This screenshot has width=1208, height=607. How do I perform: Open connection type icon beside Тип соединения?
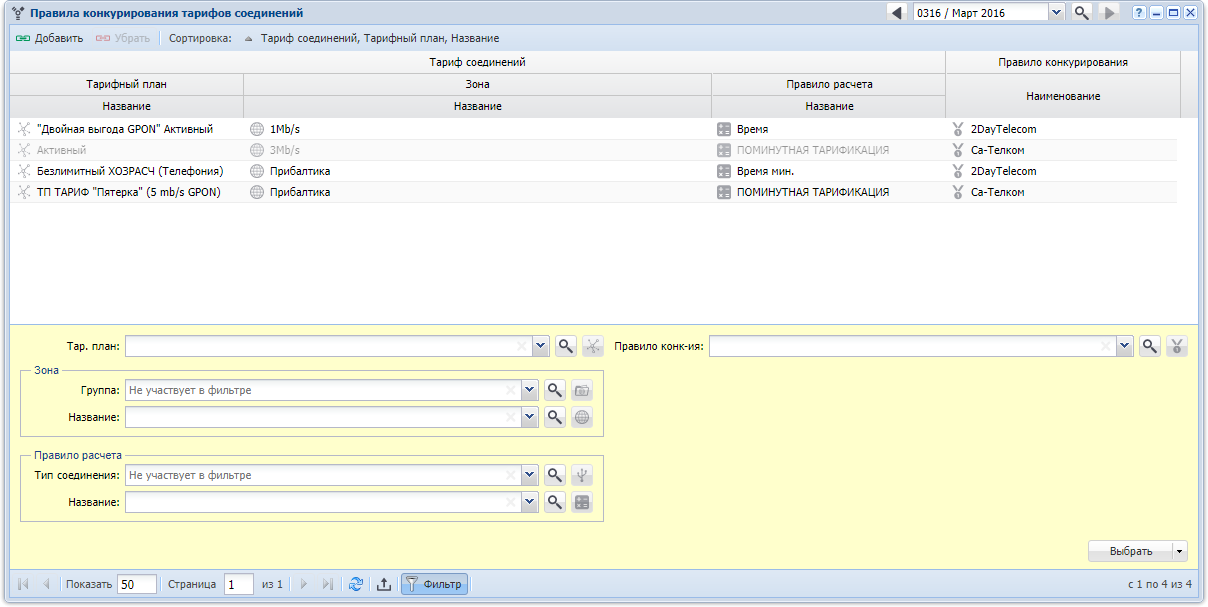(582, 475)
